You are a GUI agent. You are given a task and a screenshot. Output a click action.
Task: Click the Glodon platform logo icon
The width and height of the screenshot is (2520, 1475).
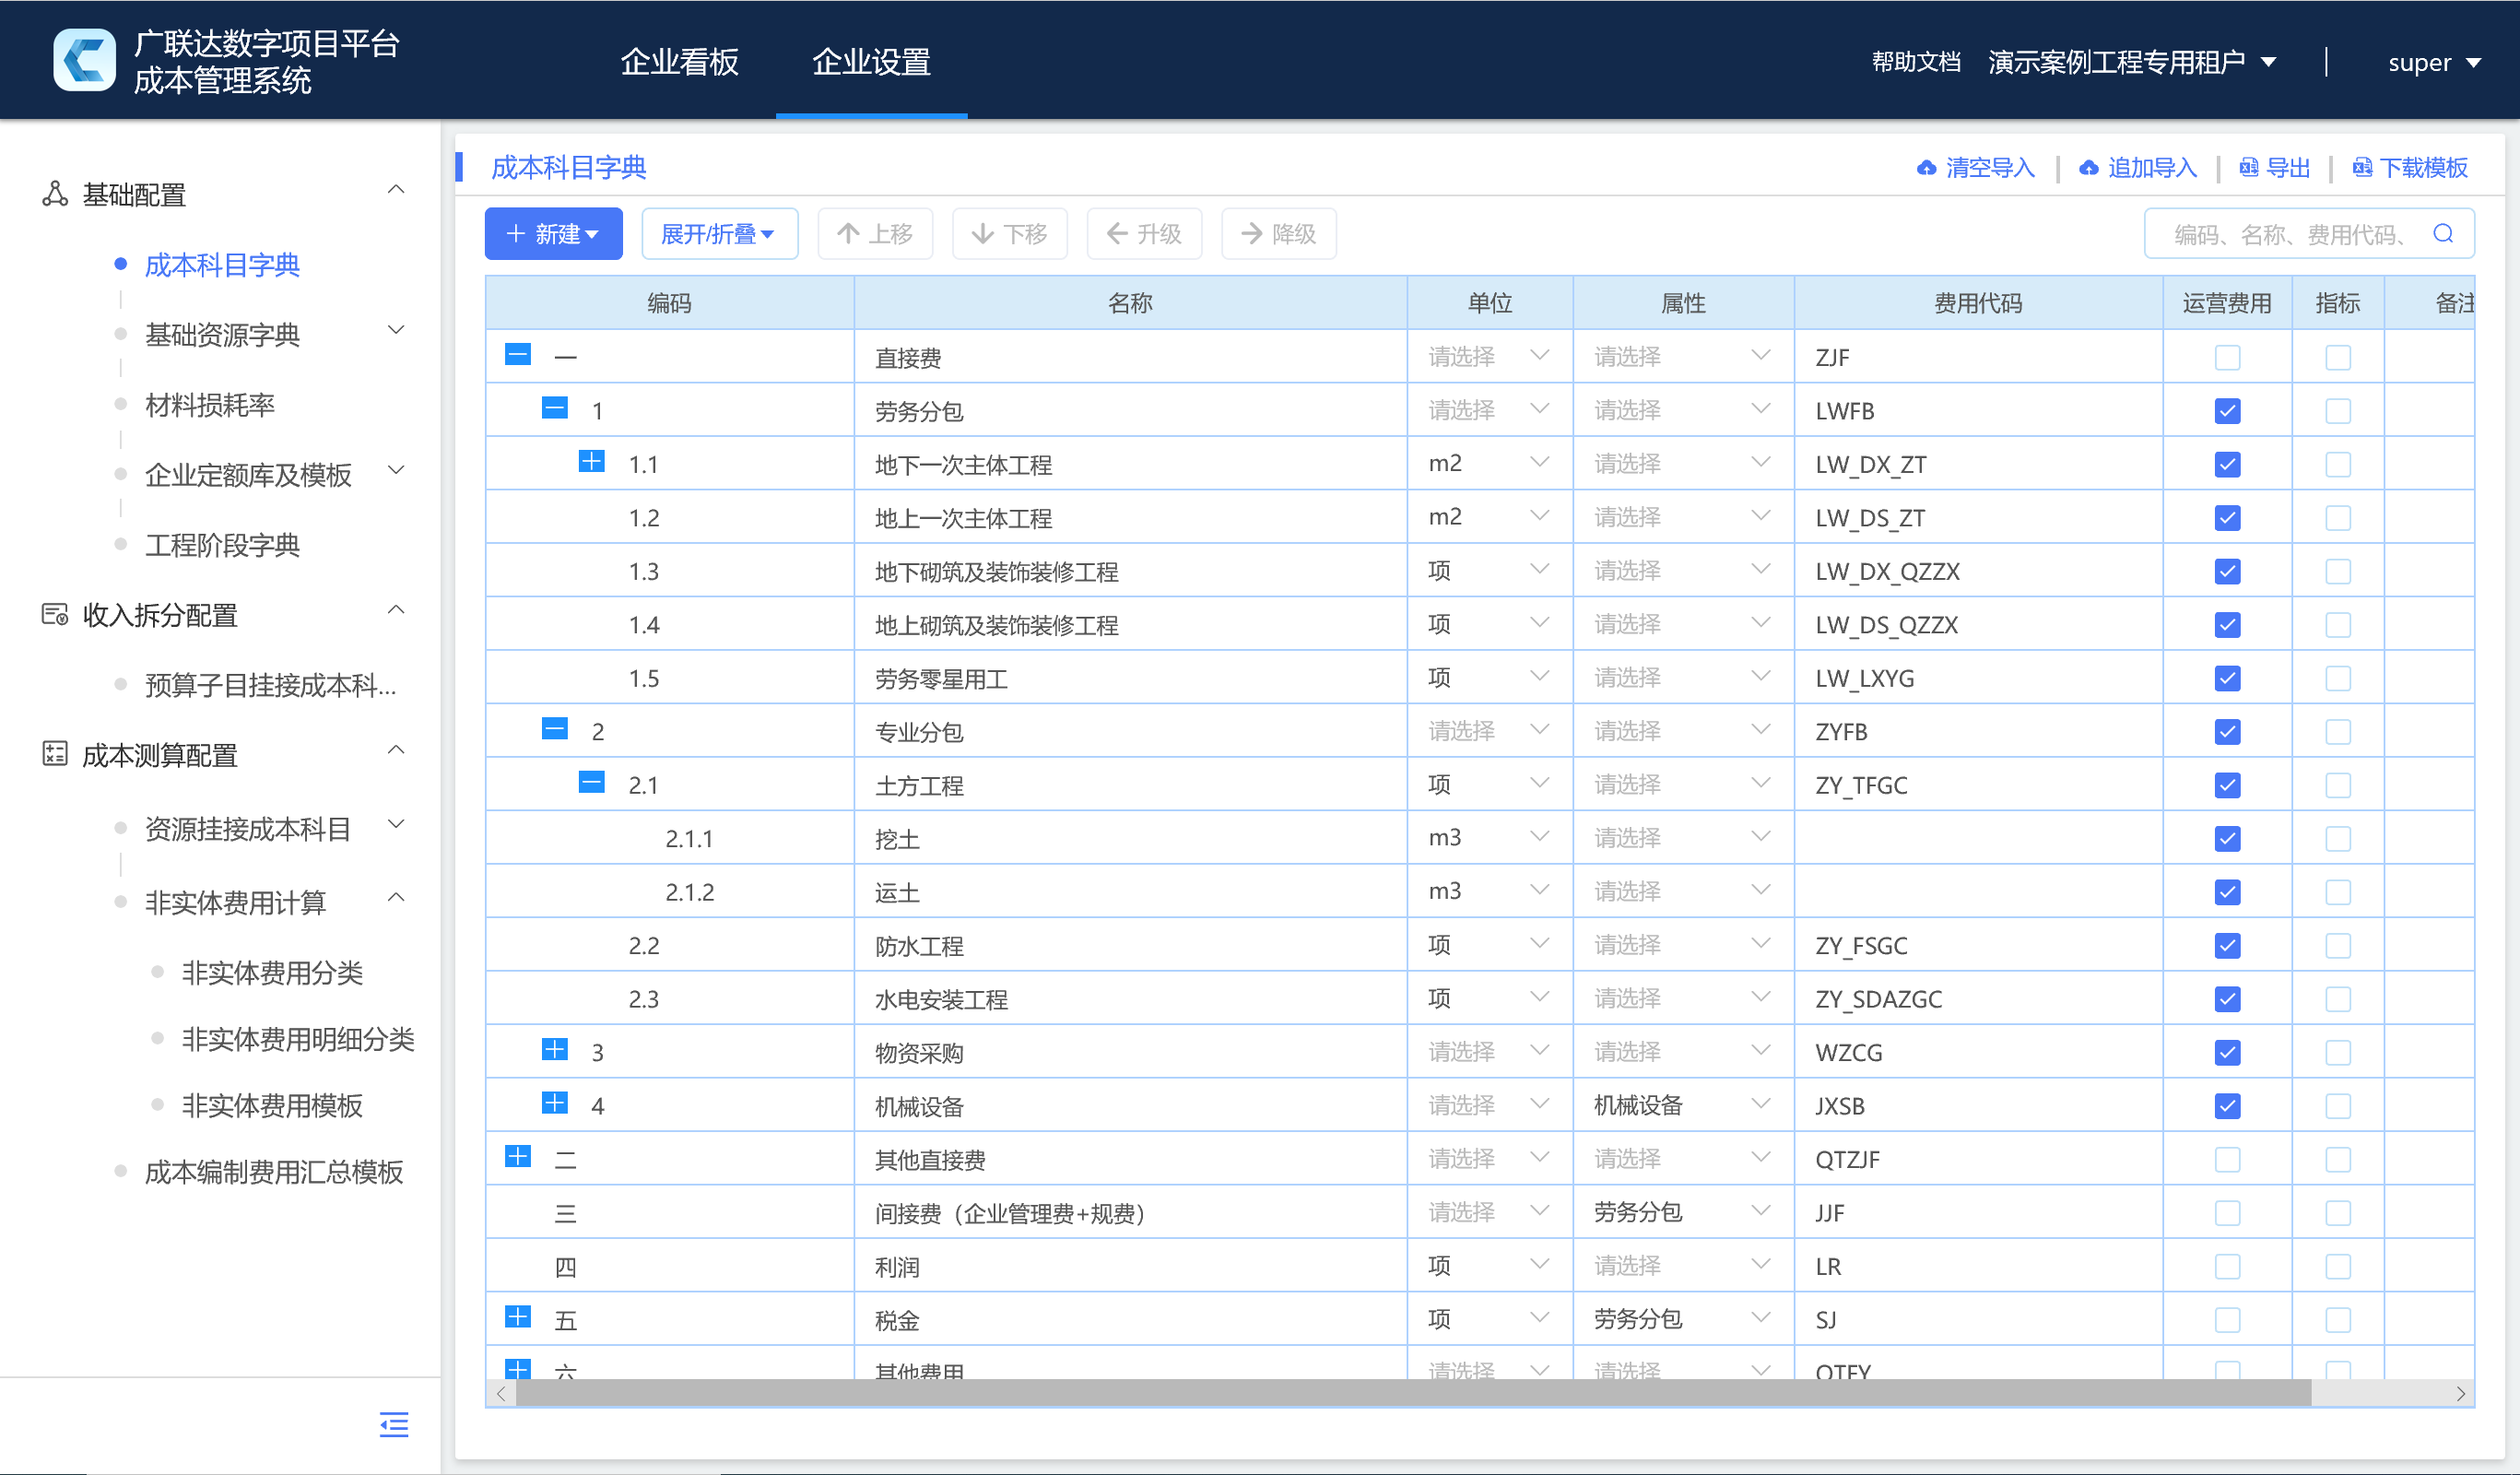[84, 60]
